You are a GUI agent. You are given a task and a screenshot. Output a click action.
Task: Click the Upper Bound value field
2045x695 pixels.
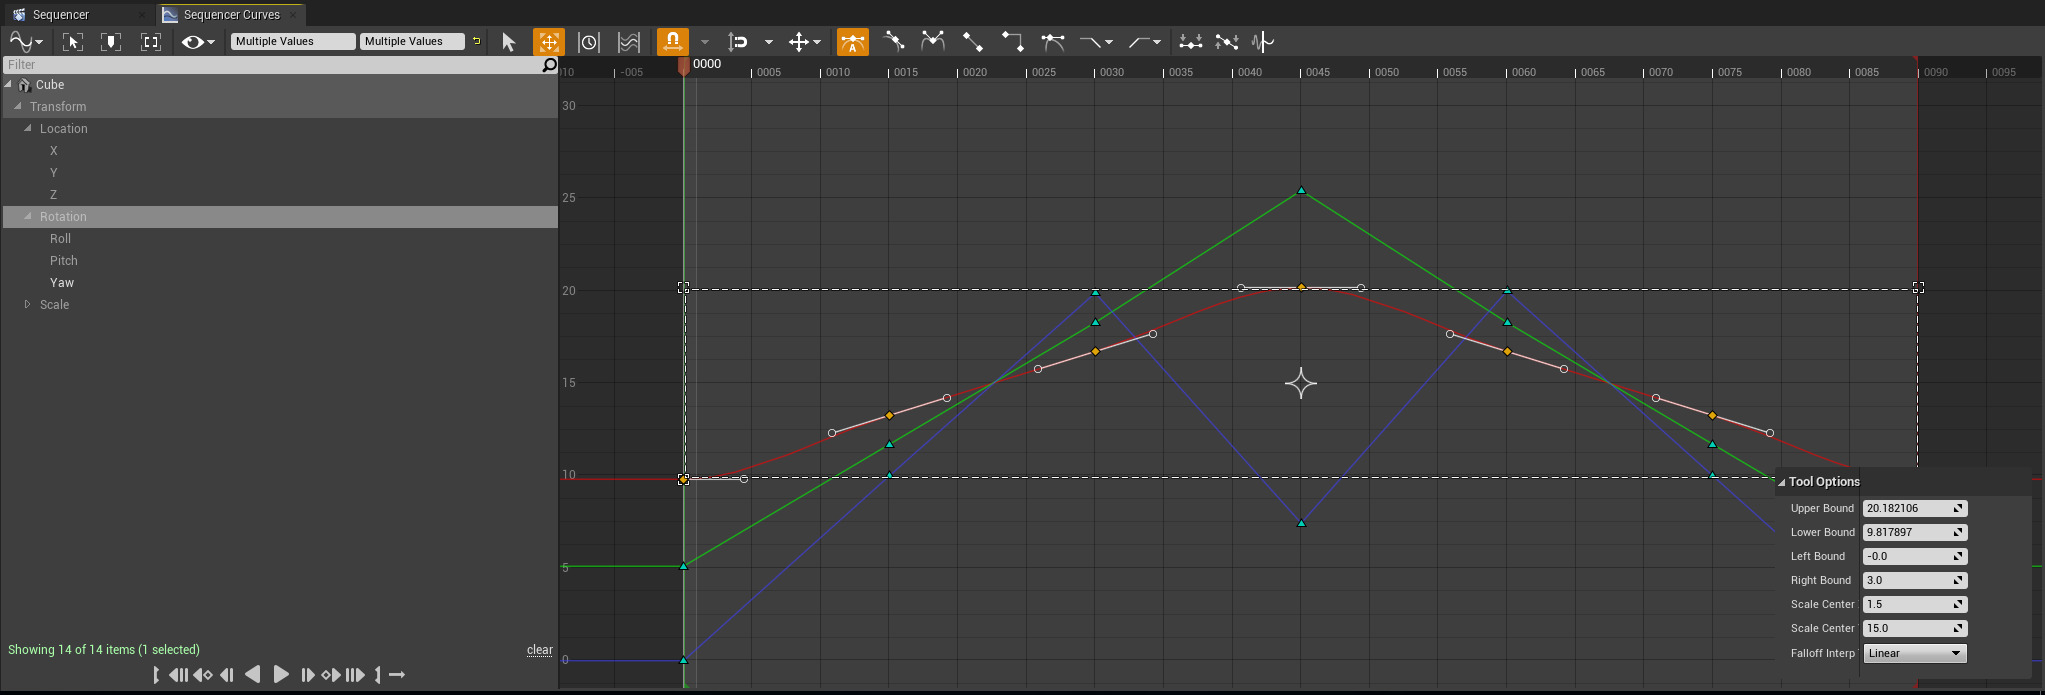pyautogui.click(x=1907, y=508)
